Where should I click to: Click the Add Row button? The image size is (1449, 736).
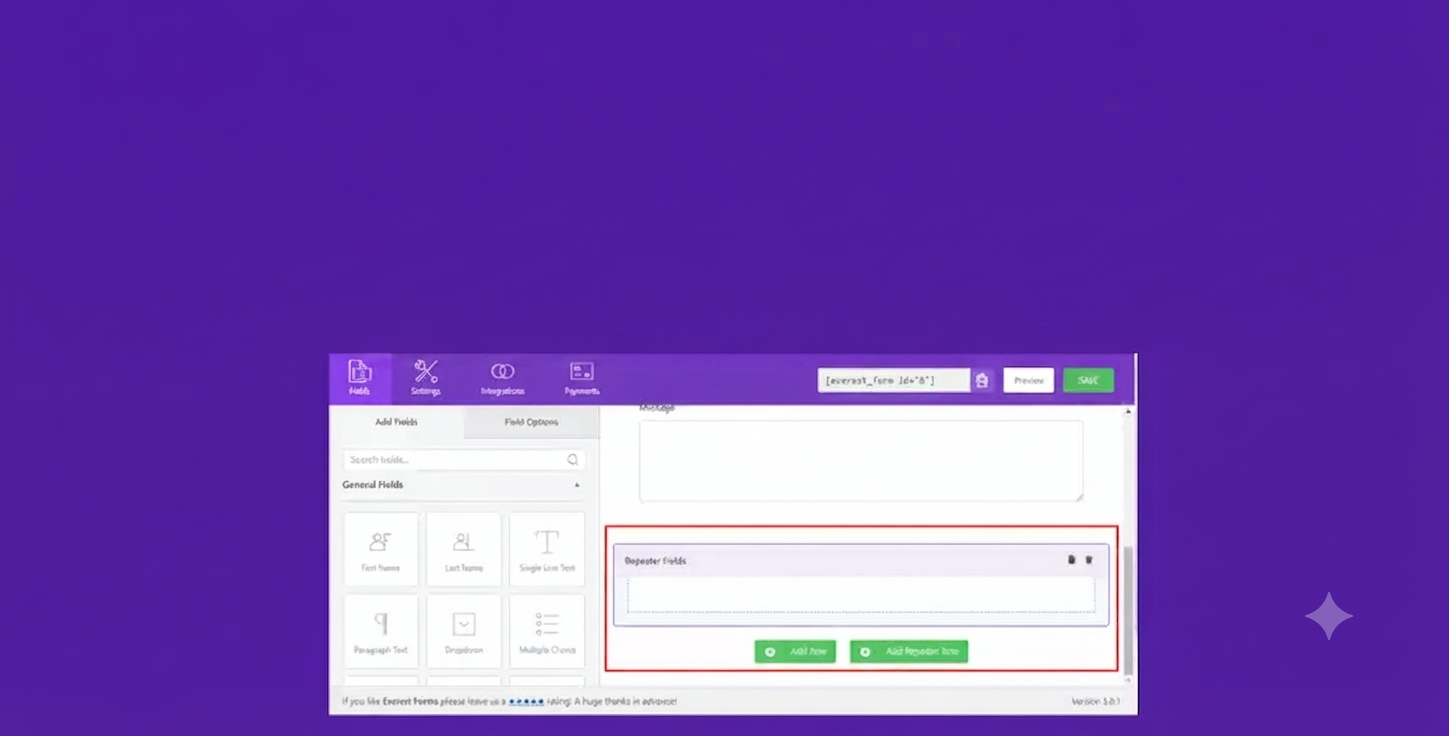coord(795,651)
